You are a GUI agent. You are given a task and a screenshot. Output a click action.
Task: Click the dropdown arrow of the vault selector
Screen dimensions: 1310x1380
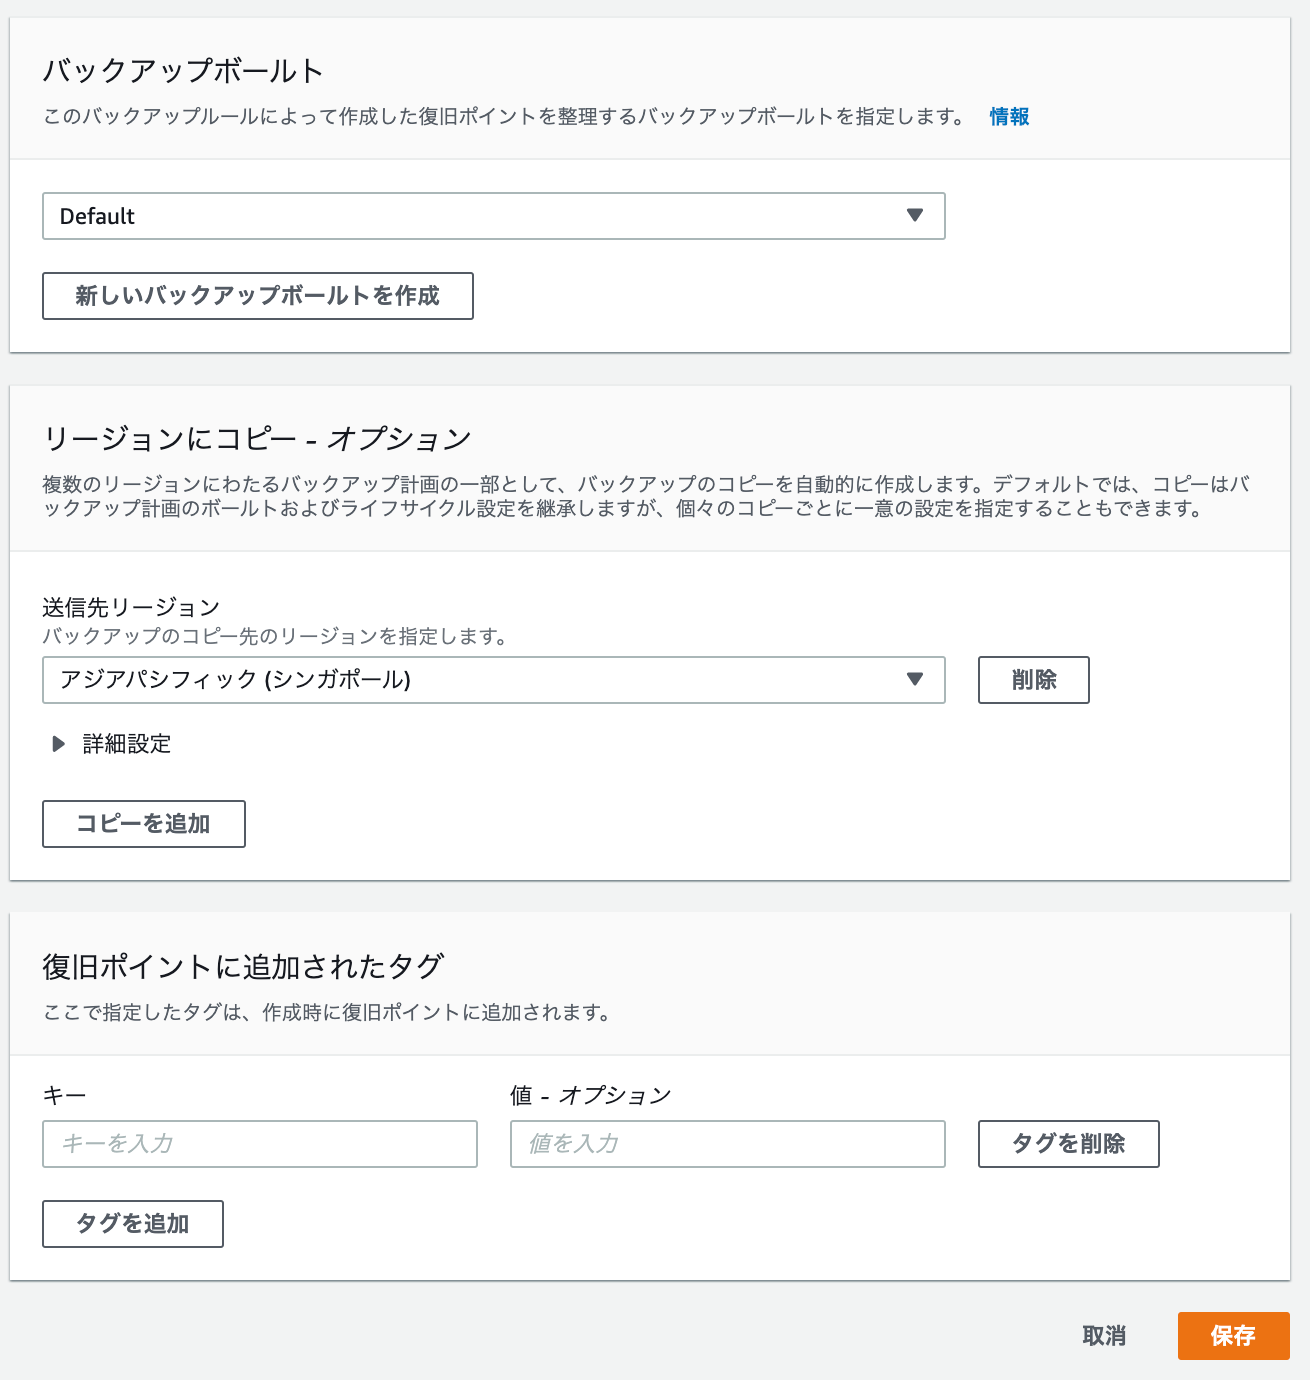pos(914,215)
